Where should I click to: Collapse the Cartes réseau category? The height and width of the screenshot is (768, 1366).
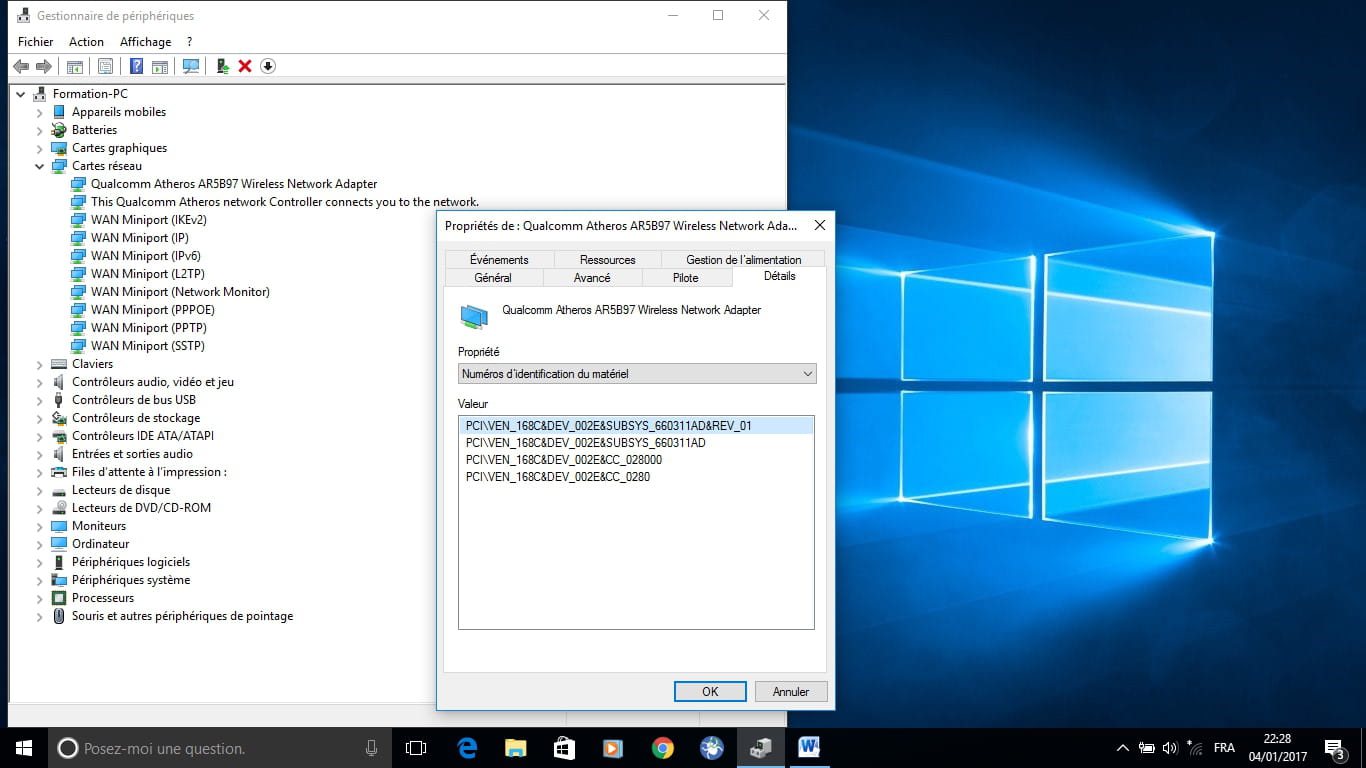(x=40, y=166)
